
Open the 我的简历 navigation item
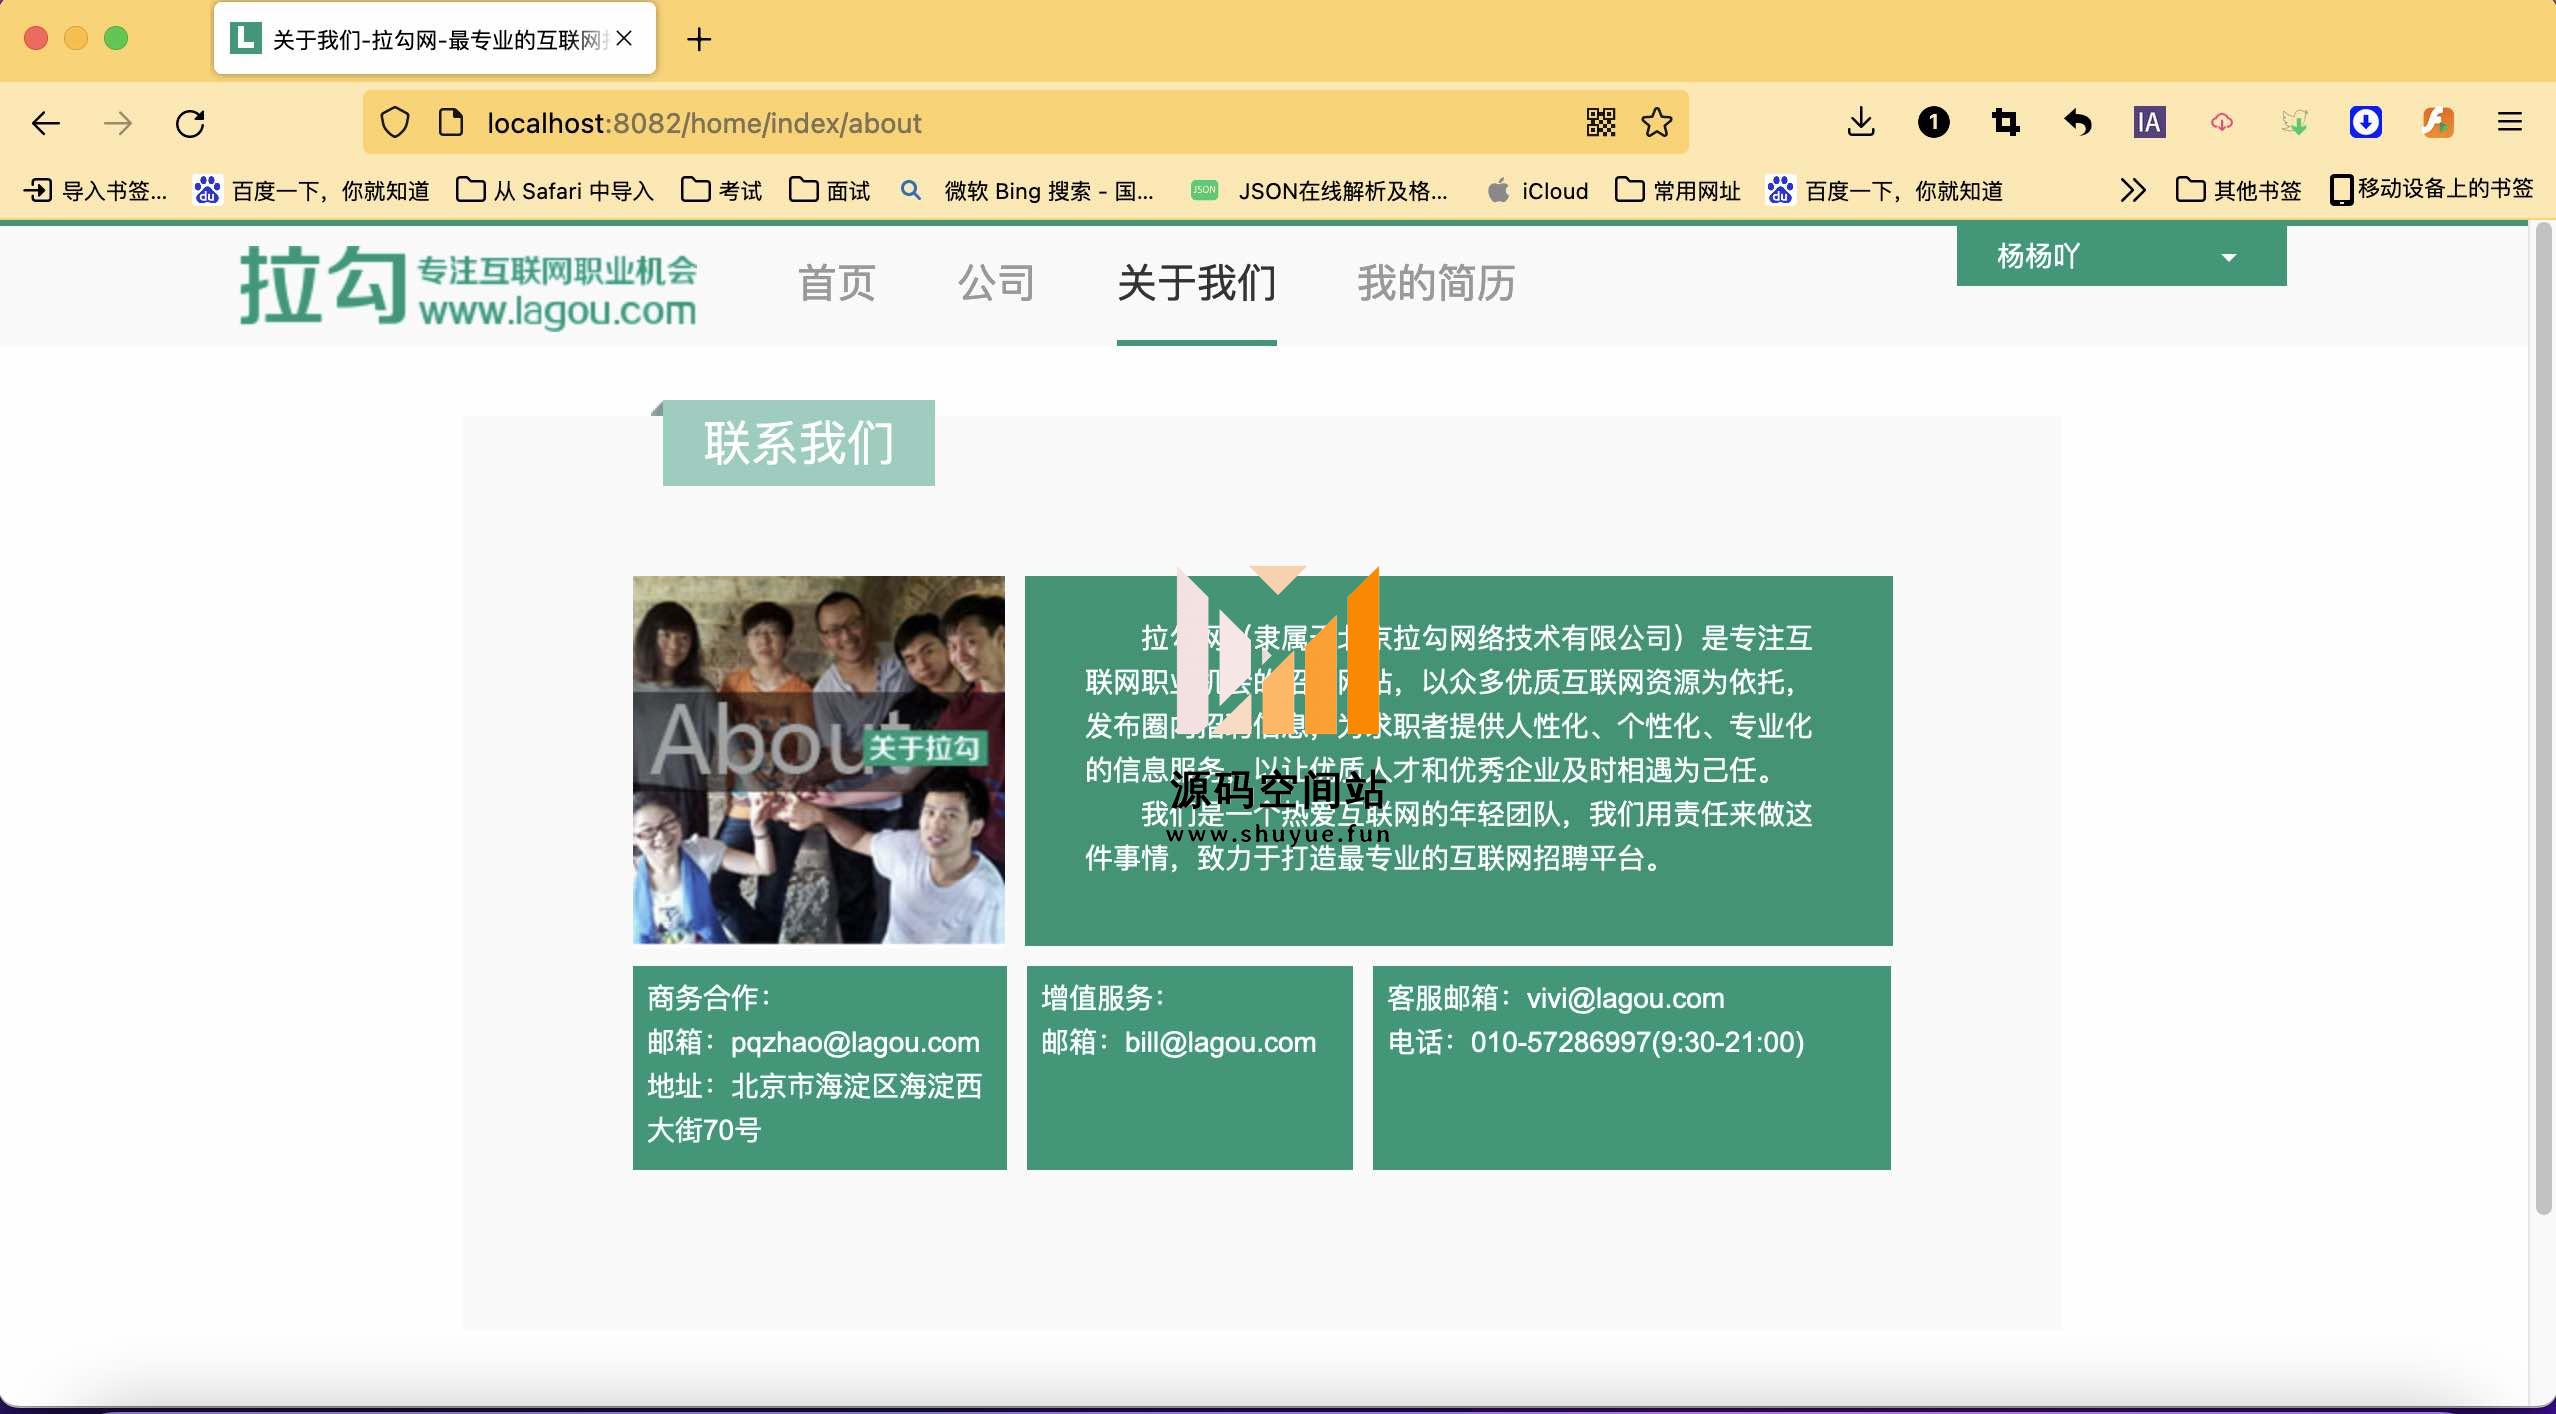click(x=1437, y=283)
